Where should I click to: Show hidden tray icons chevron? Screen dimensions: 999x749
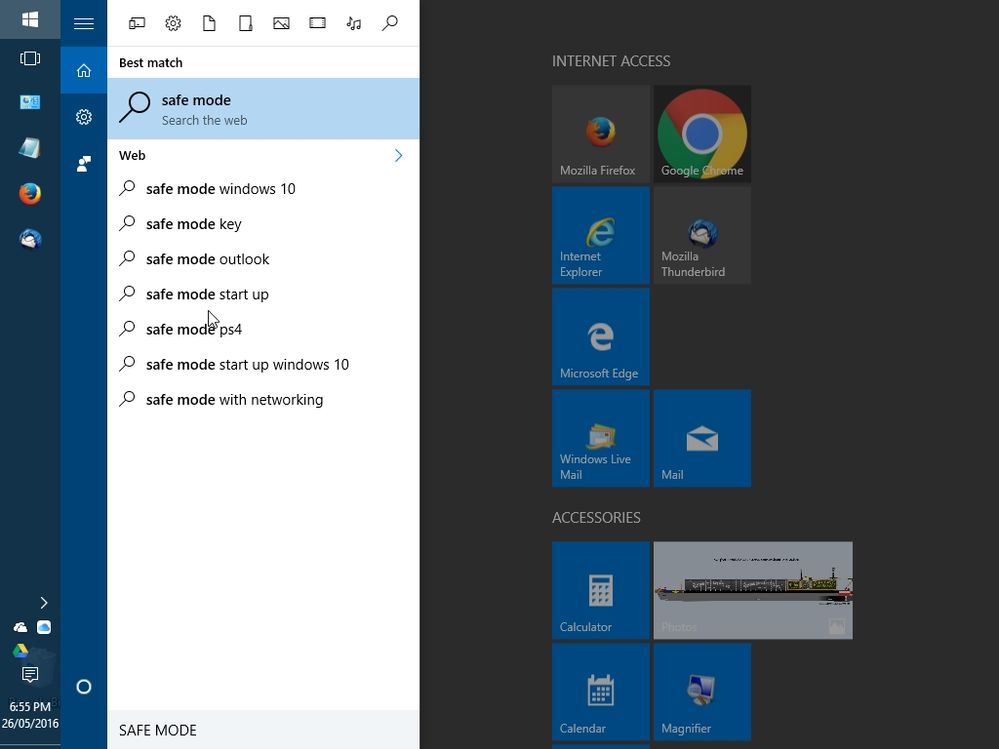43,603
